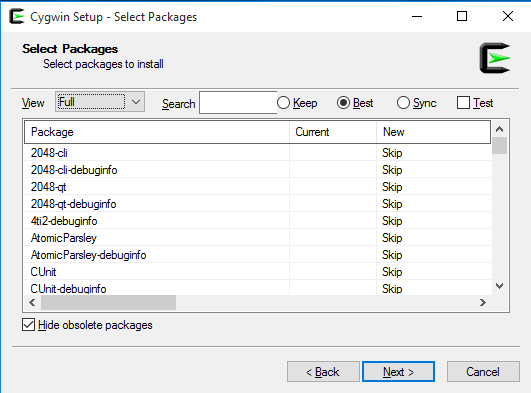531x393 pixels.
Task: Click Skip for the CUnit package
Action: (392, 272)
